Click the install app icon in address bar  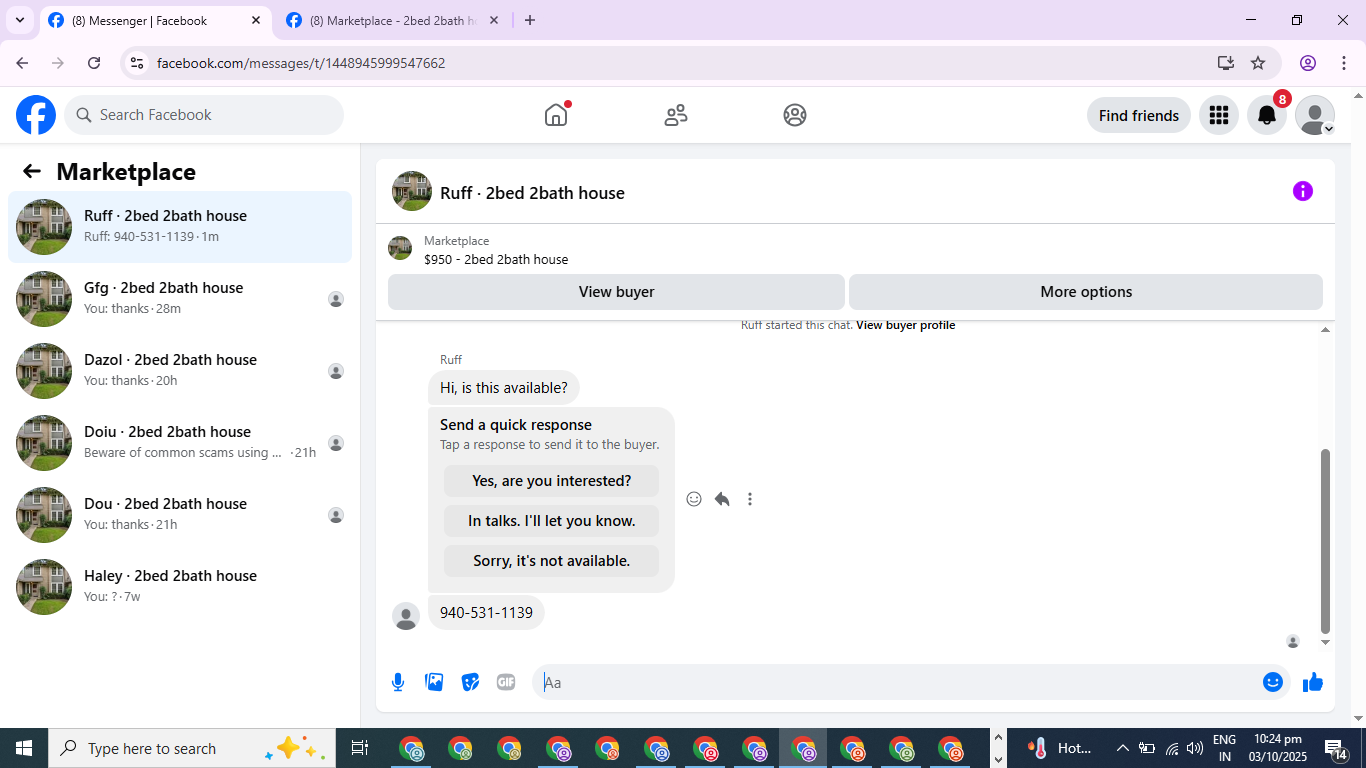tap(1226, 63)
